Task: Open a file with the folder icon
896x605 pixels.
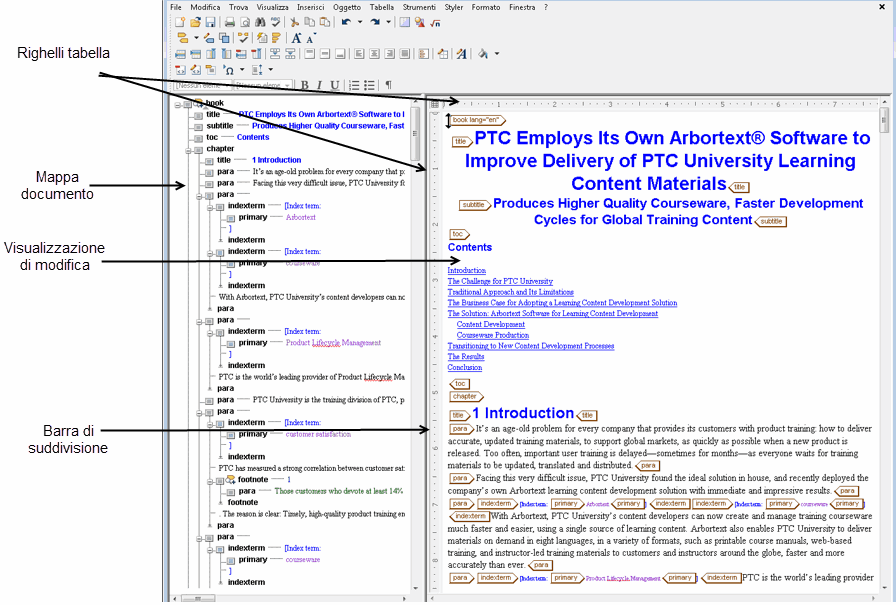Action: pos(195,22)
